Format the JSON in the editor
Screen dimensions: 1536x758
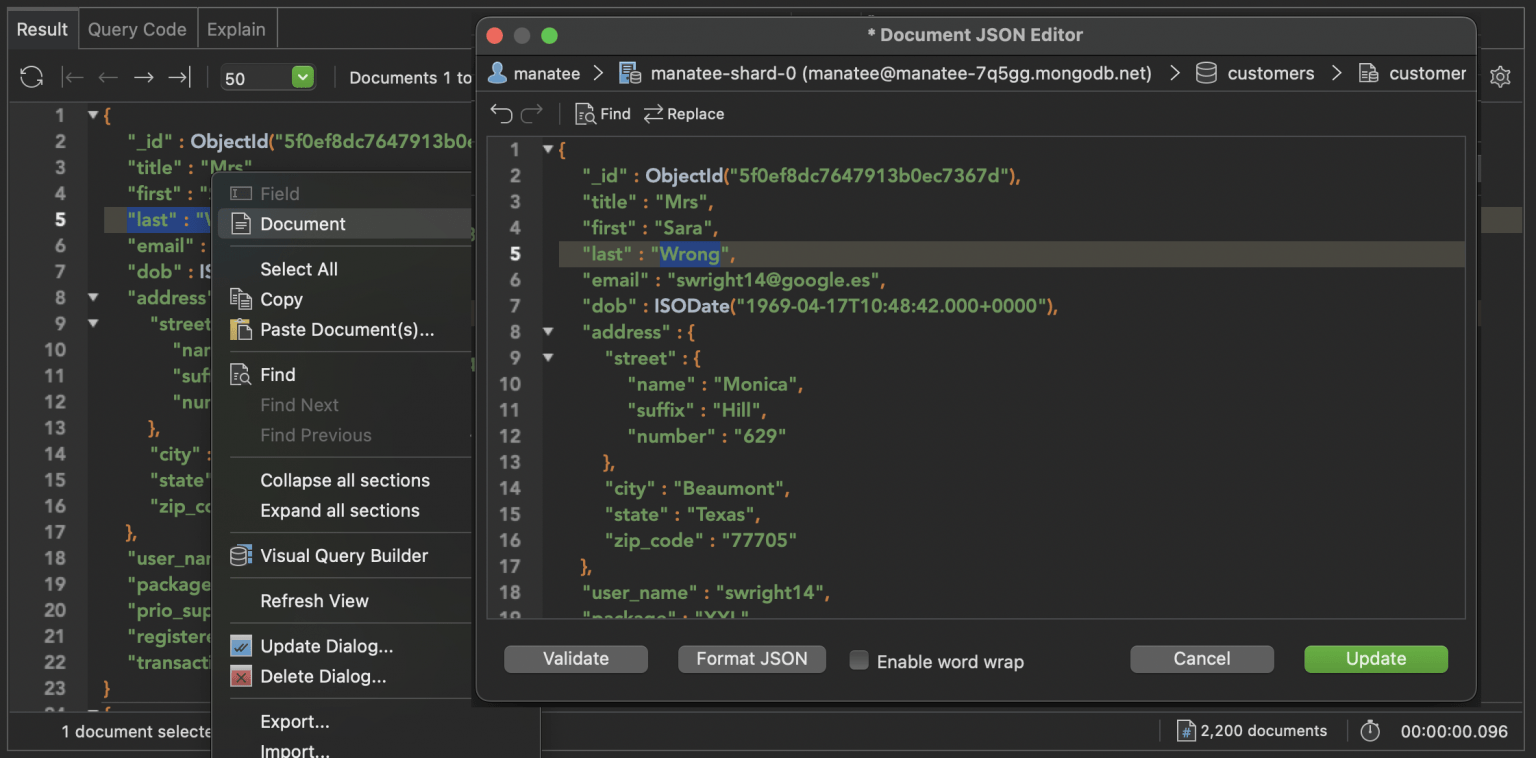click(x=751, y=658)
